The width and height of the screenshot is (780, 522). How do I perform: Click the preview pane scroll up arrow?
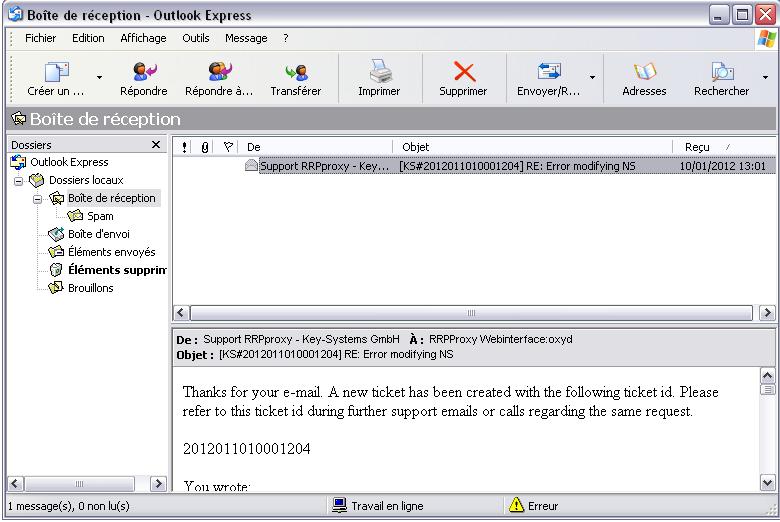[768, 375]
